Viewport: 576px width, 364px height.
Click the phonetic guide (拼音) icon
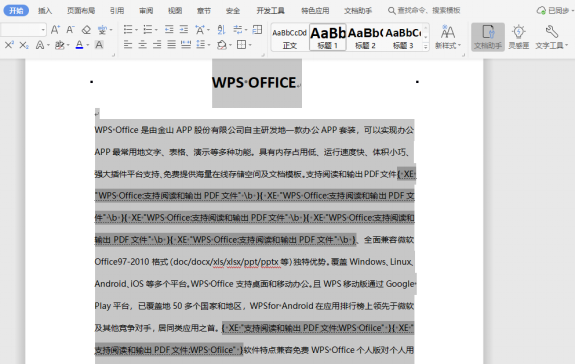pyautogui.click(x=102, y=30)
